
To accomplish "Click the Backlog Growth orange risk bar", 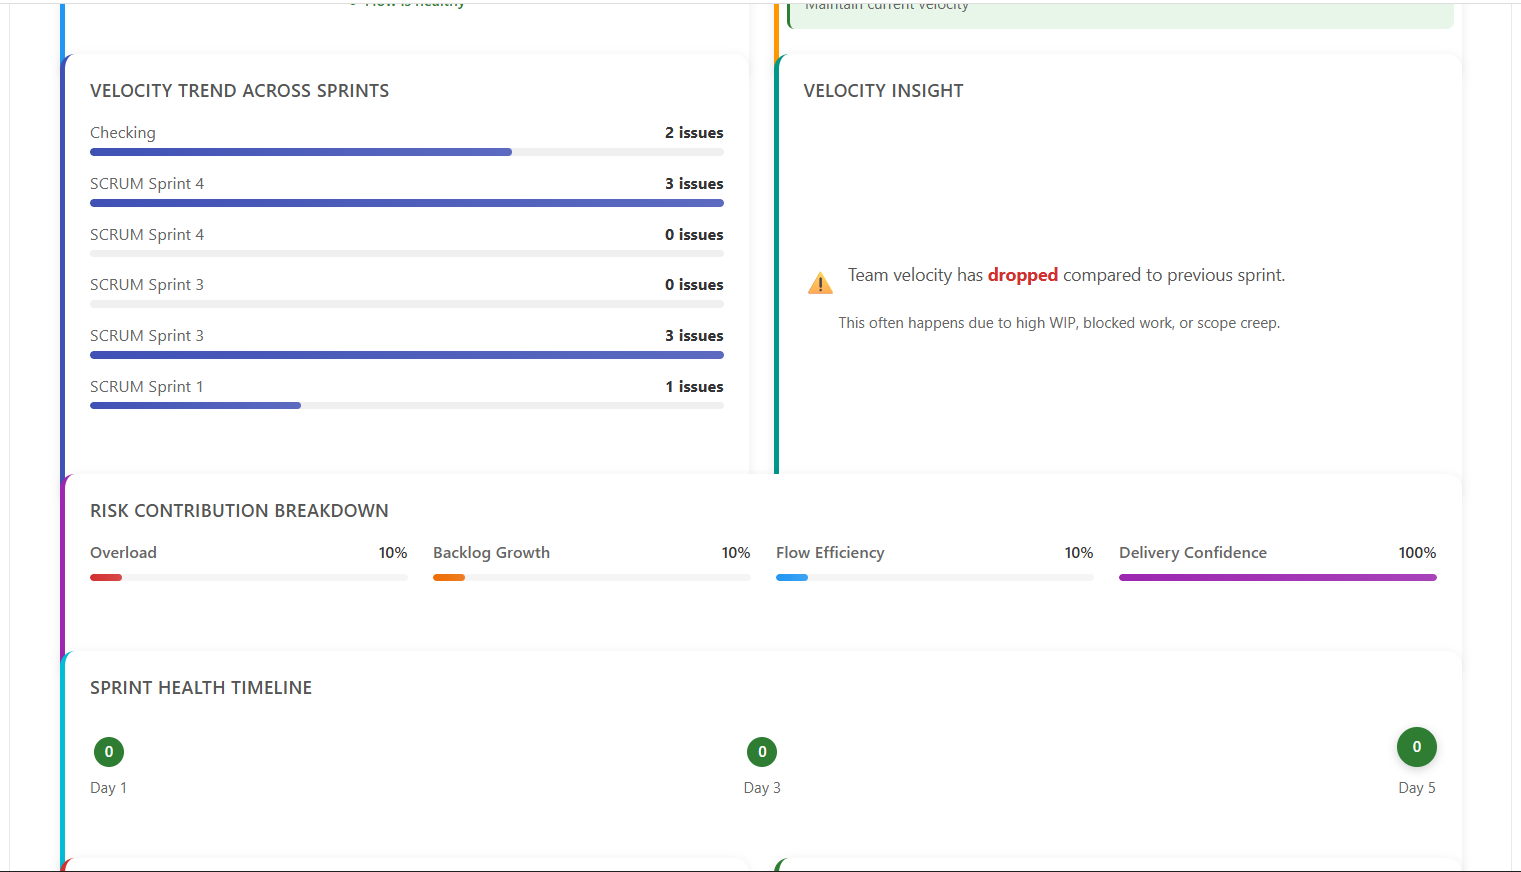I will (x=449, y=577).
